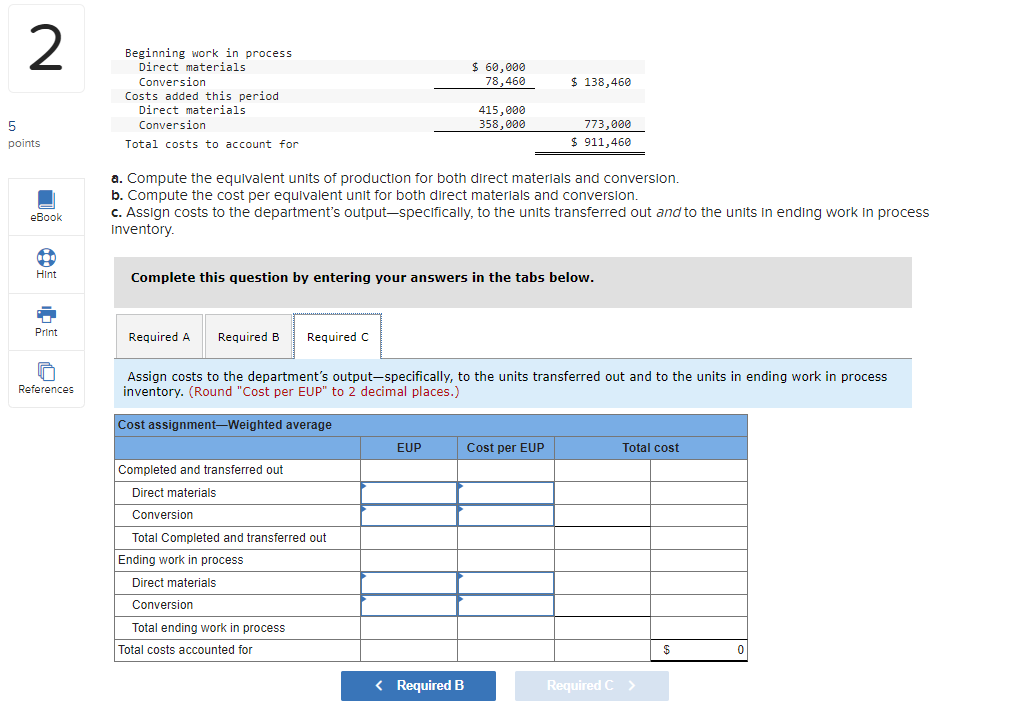Select the Required C tab

click(337, 336)
